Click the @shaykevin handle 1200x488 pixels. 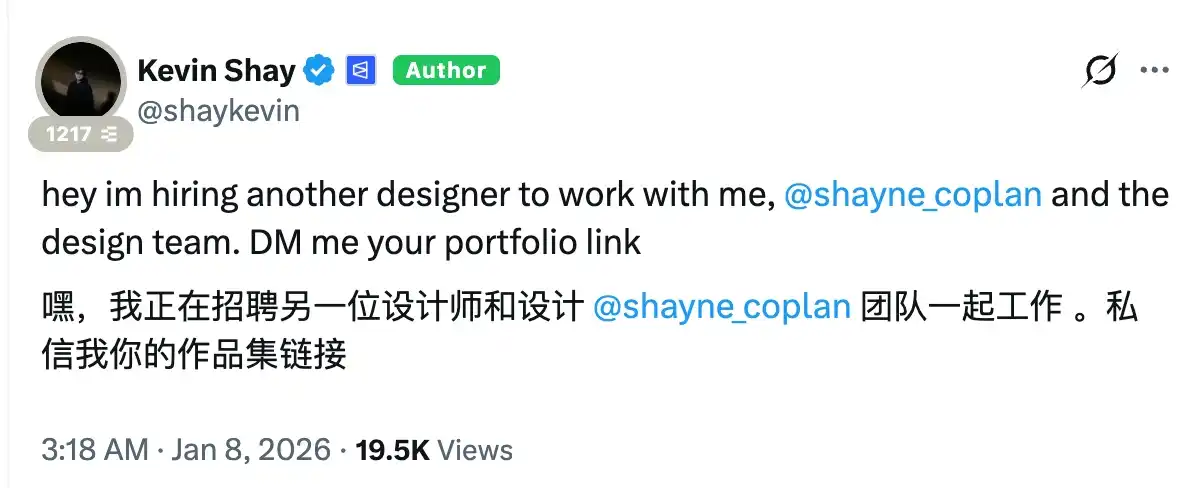click(x=217, y=110)
